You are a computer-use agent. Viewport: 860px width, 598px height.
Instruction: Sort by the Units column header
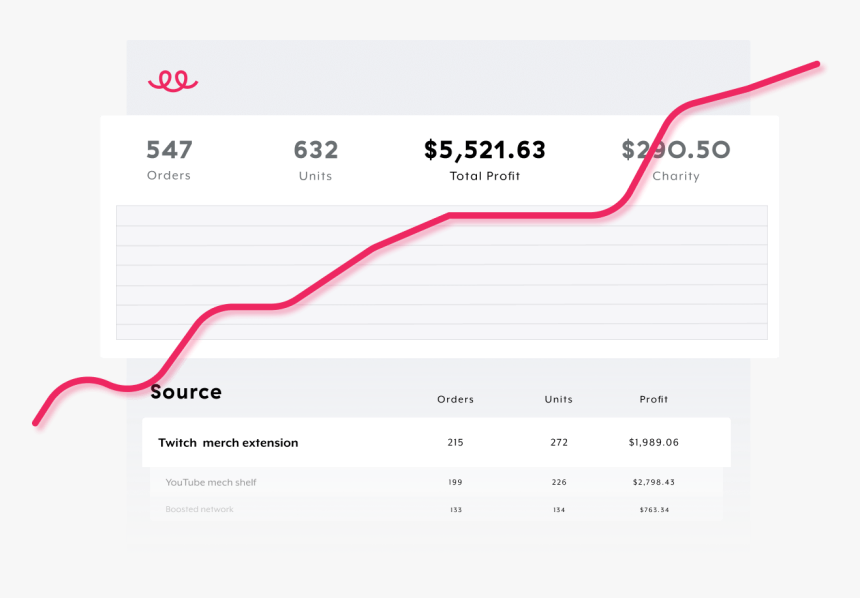click(x=558, y=400)
